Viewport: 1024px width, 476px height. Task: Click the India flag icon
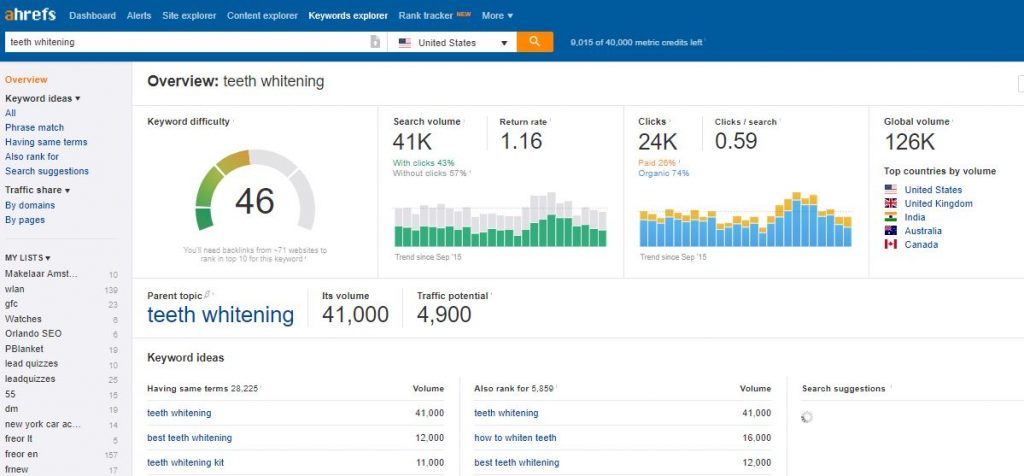click(x=891, y=217)
